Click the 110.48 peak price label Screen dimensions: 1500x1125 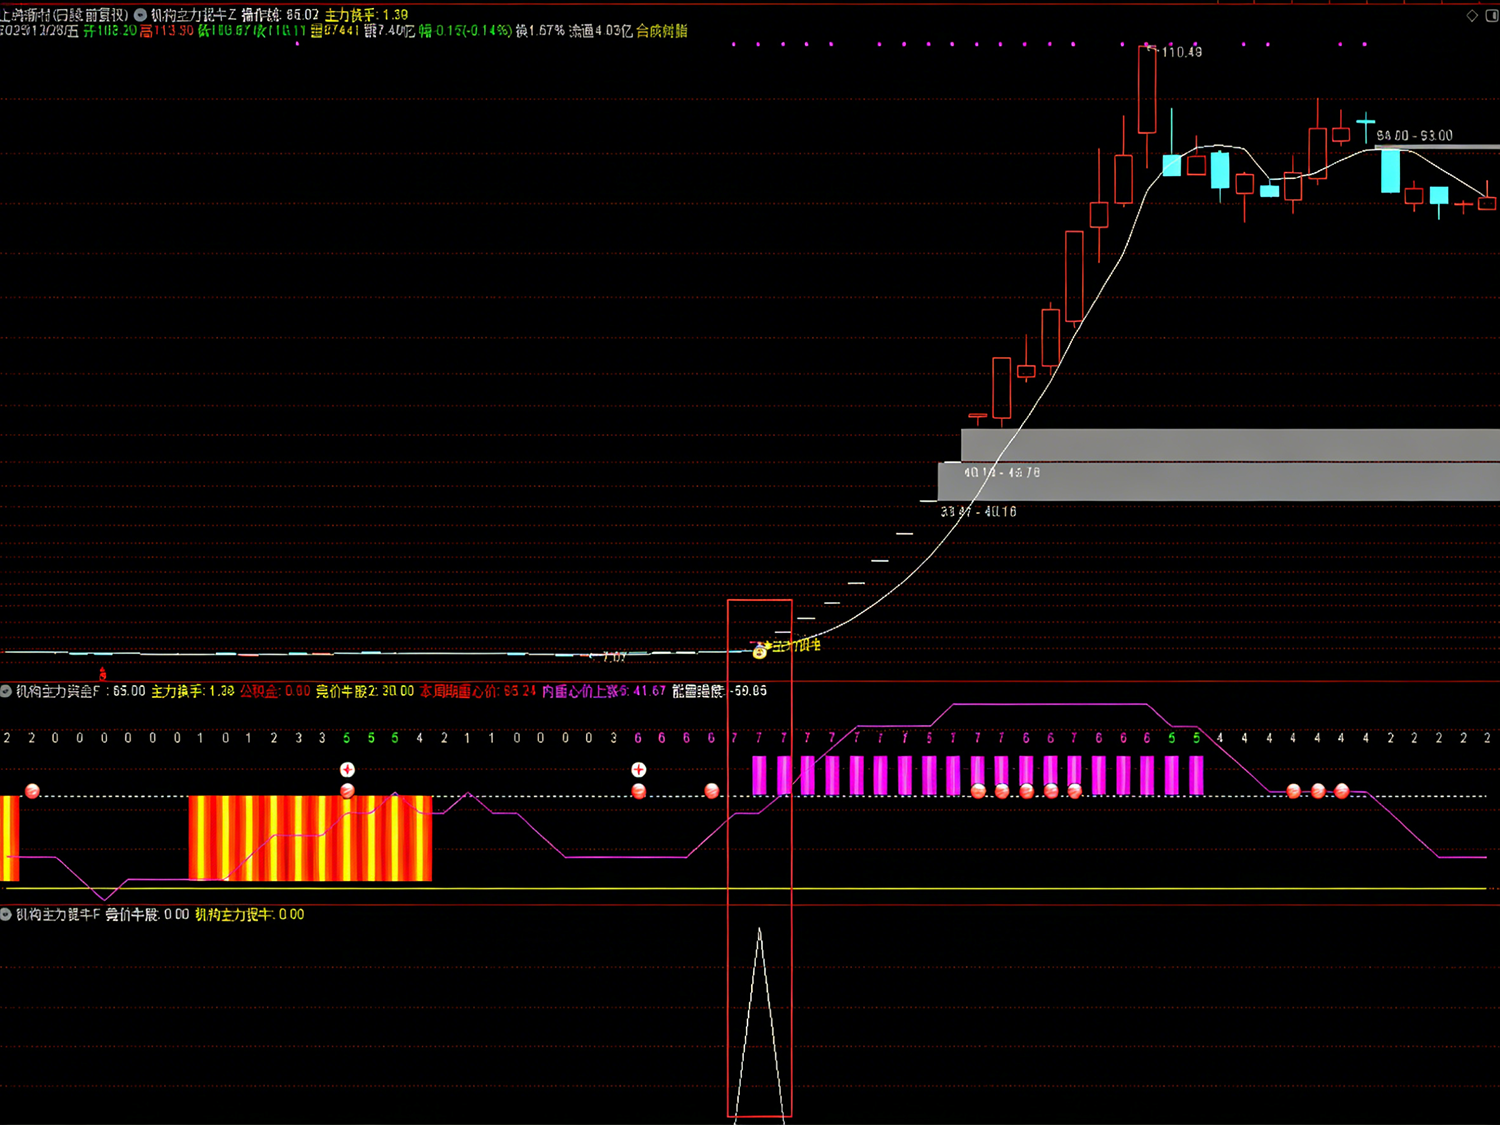point(1182,52)
